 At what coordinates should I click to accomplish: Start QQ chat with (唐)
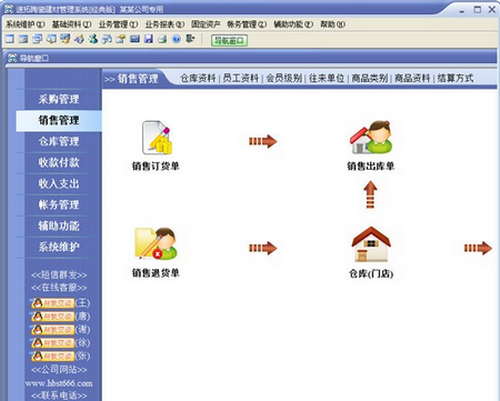tap(53, 316)
